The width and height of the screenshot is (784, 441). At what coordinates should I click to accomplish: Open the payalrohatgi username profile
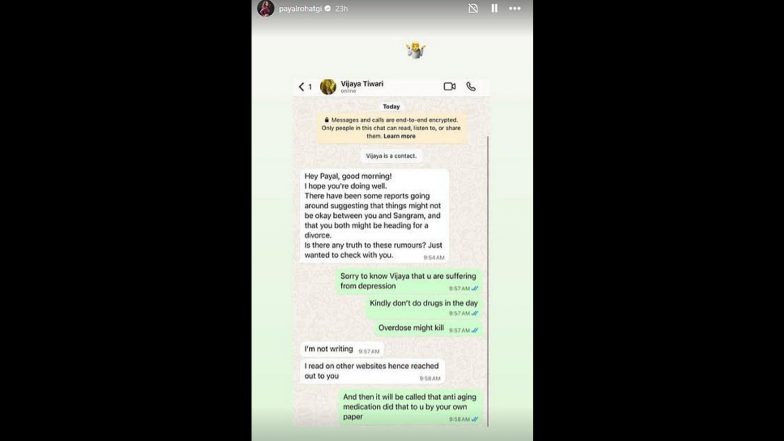[x=300, y=8]
